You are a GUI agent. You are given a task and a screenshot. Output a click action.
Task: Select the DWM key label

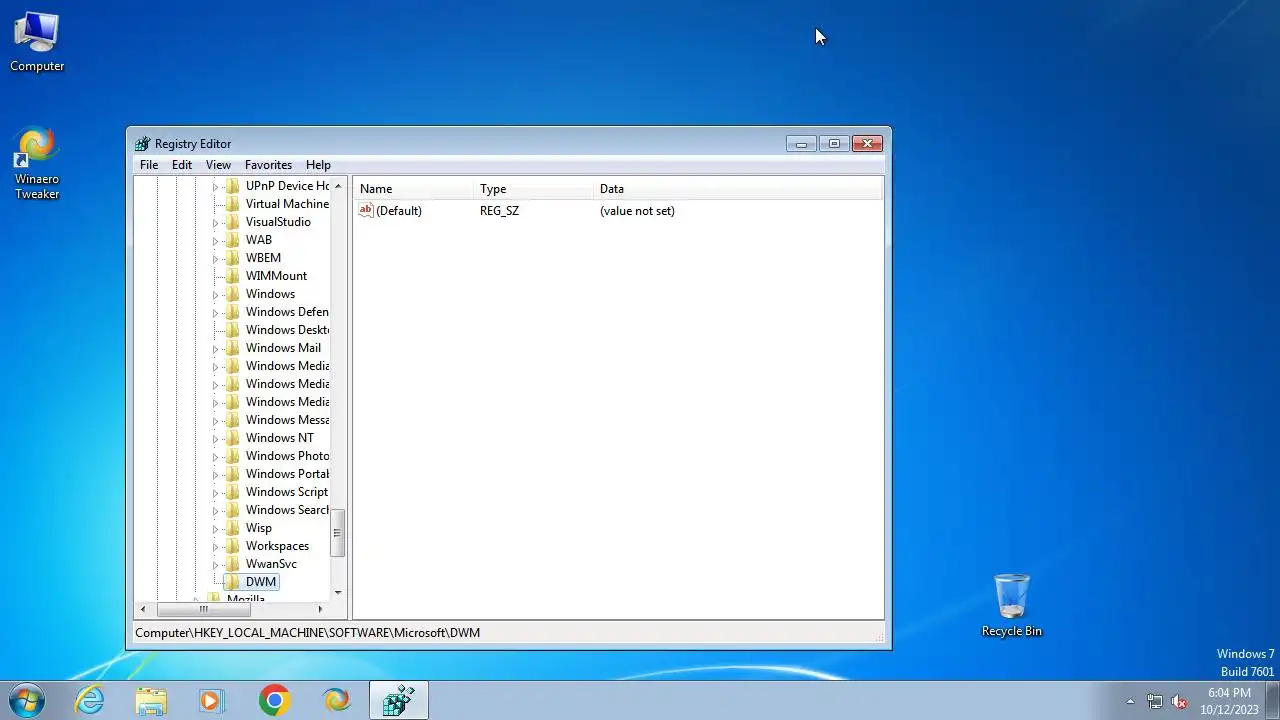261,582
